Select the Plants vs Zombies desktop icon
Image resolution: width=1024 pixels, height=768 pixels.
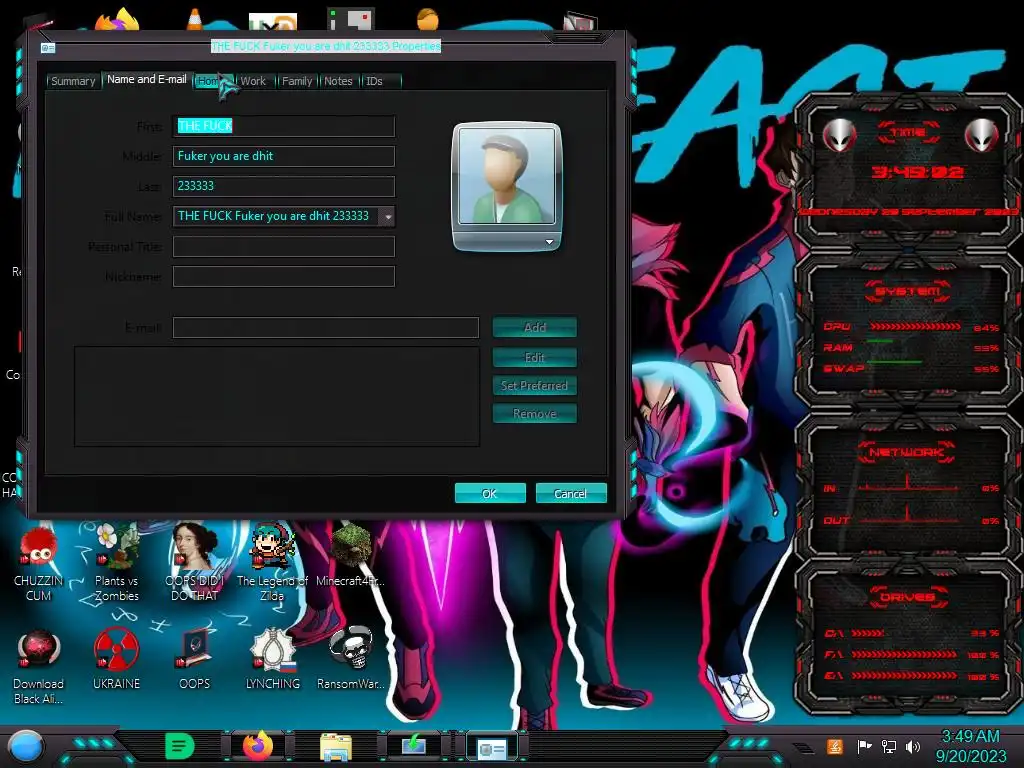[x=117, y=564]
